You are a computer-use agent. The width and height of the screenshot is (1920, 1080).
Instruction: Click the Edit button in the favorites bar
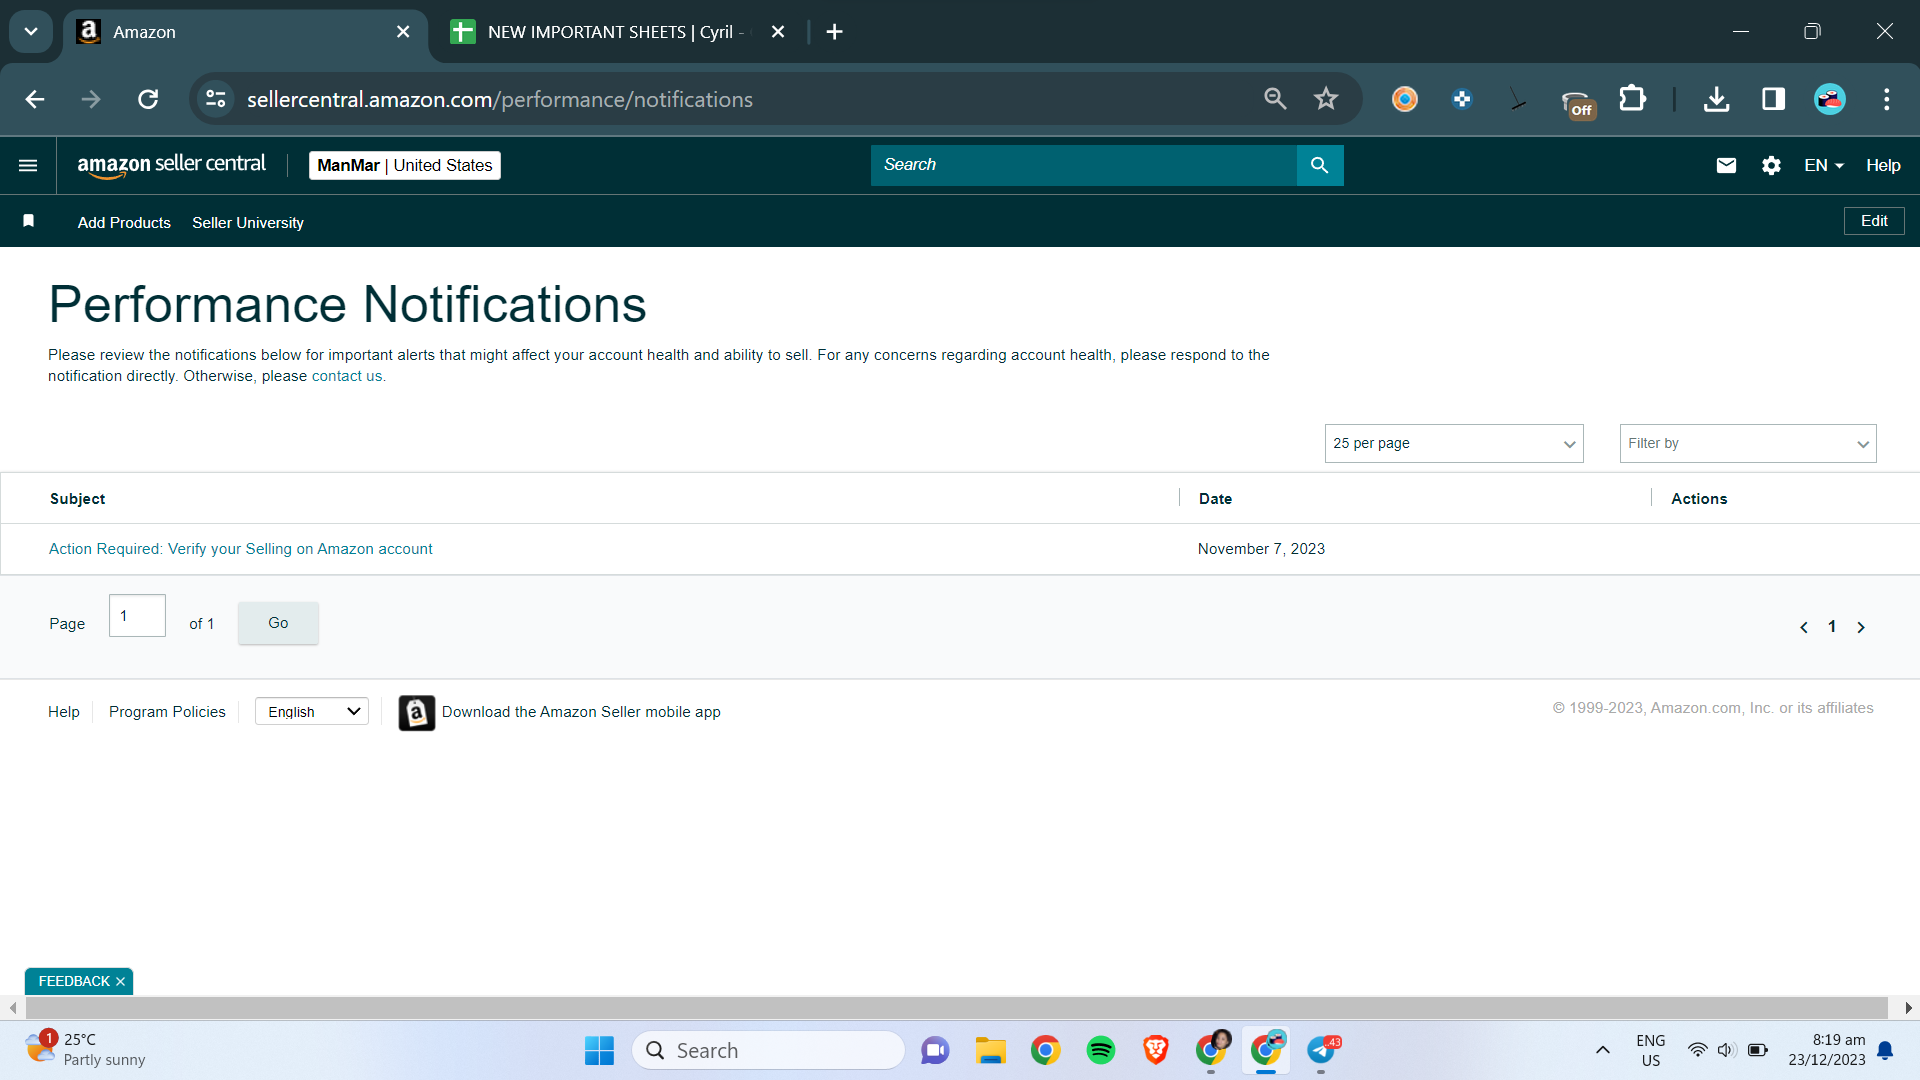1874,221
